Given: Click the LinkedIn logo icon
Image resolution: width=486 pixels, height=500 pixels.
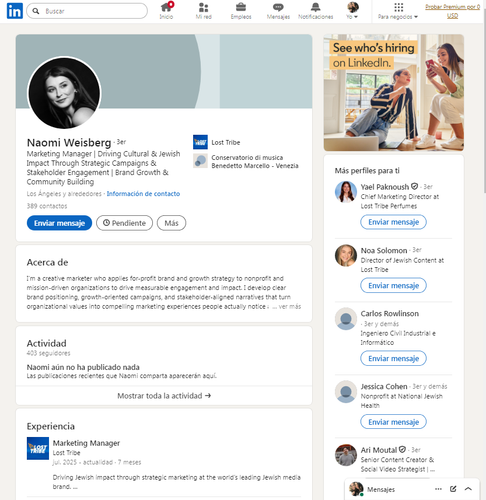Looking at the screenshot, I should coord(15,11).
